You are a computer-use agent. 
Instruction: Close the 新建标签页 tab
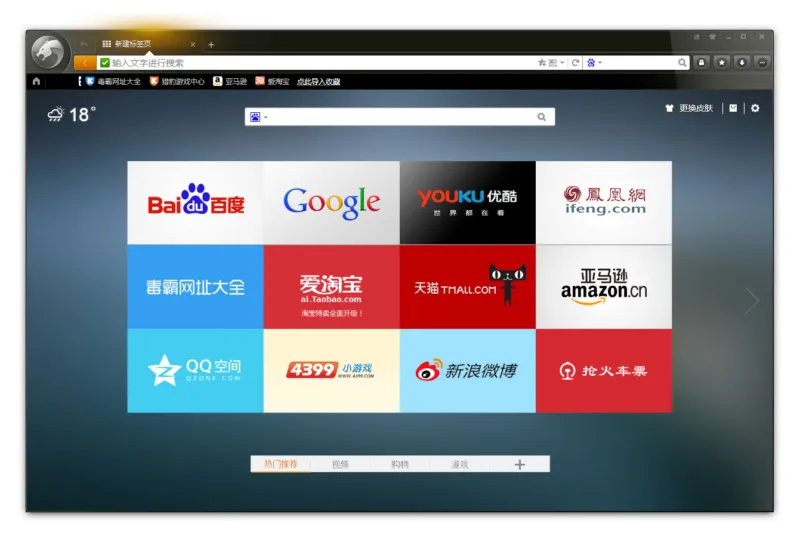tap(193, 44)
